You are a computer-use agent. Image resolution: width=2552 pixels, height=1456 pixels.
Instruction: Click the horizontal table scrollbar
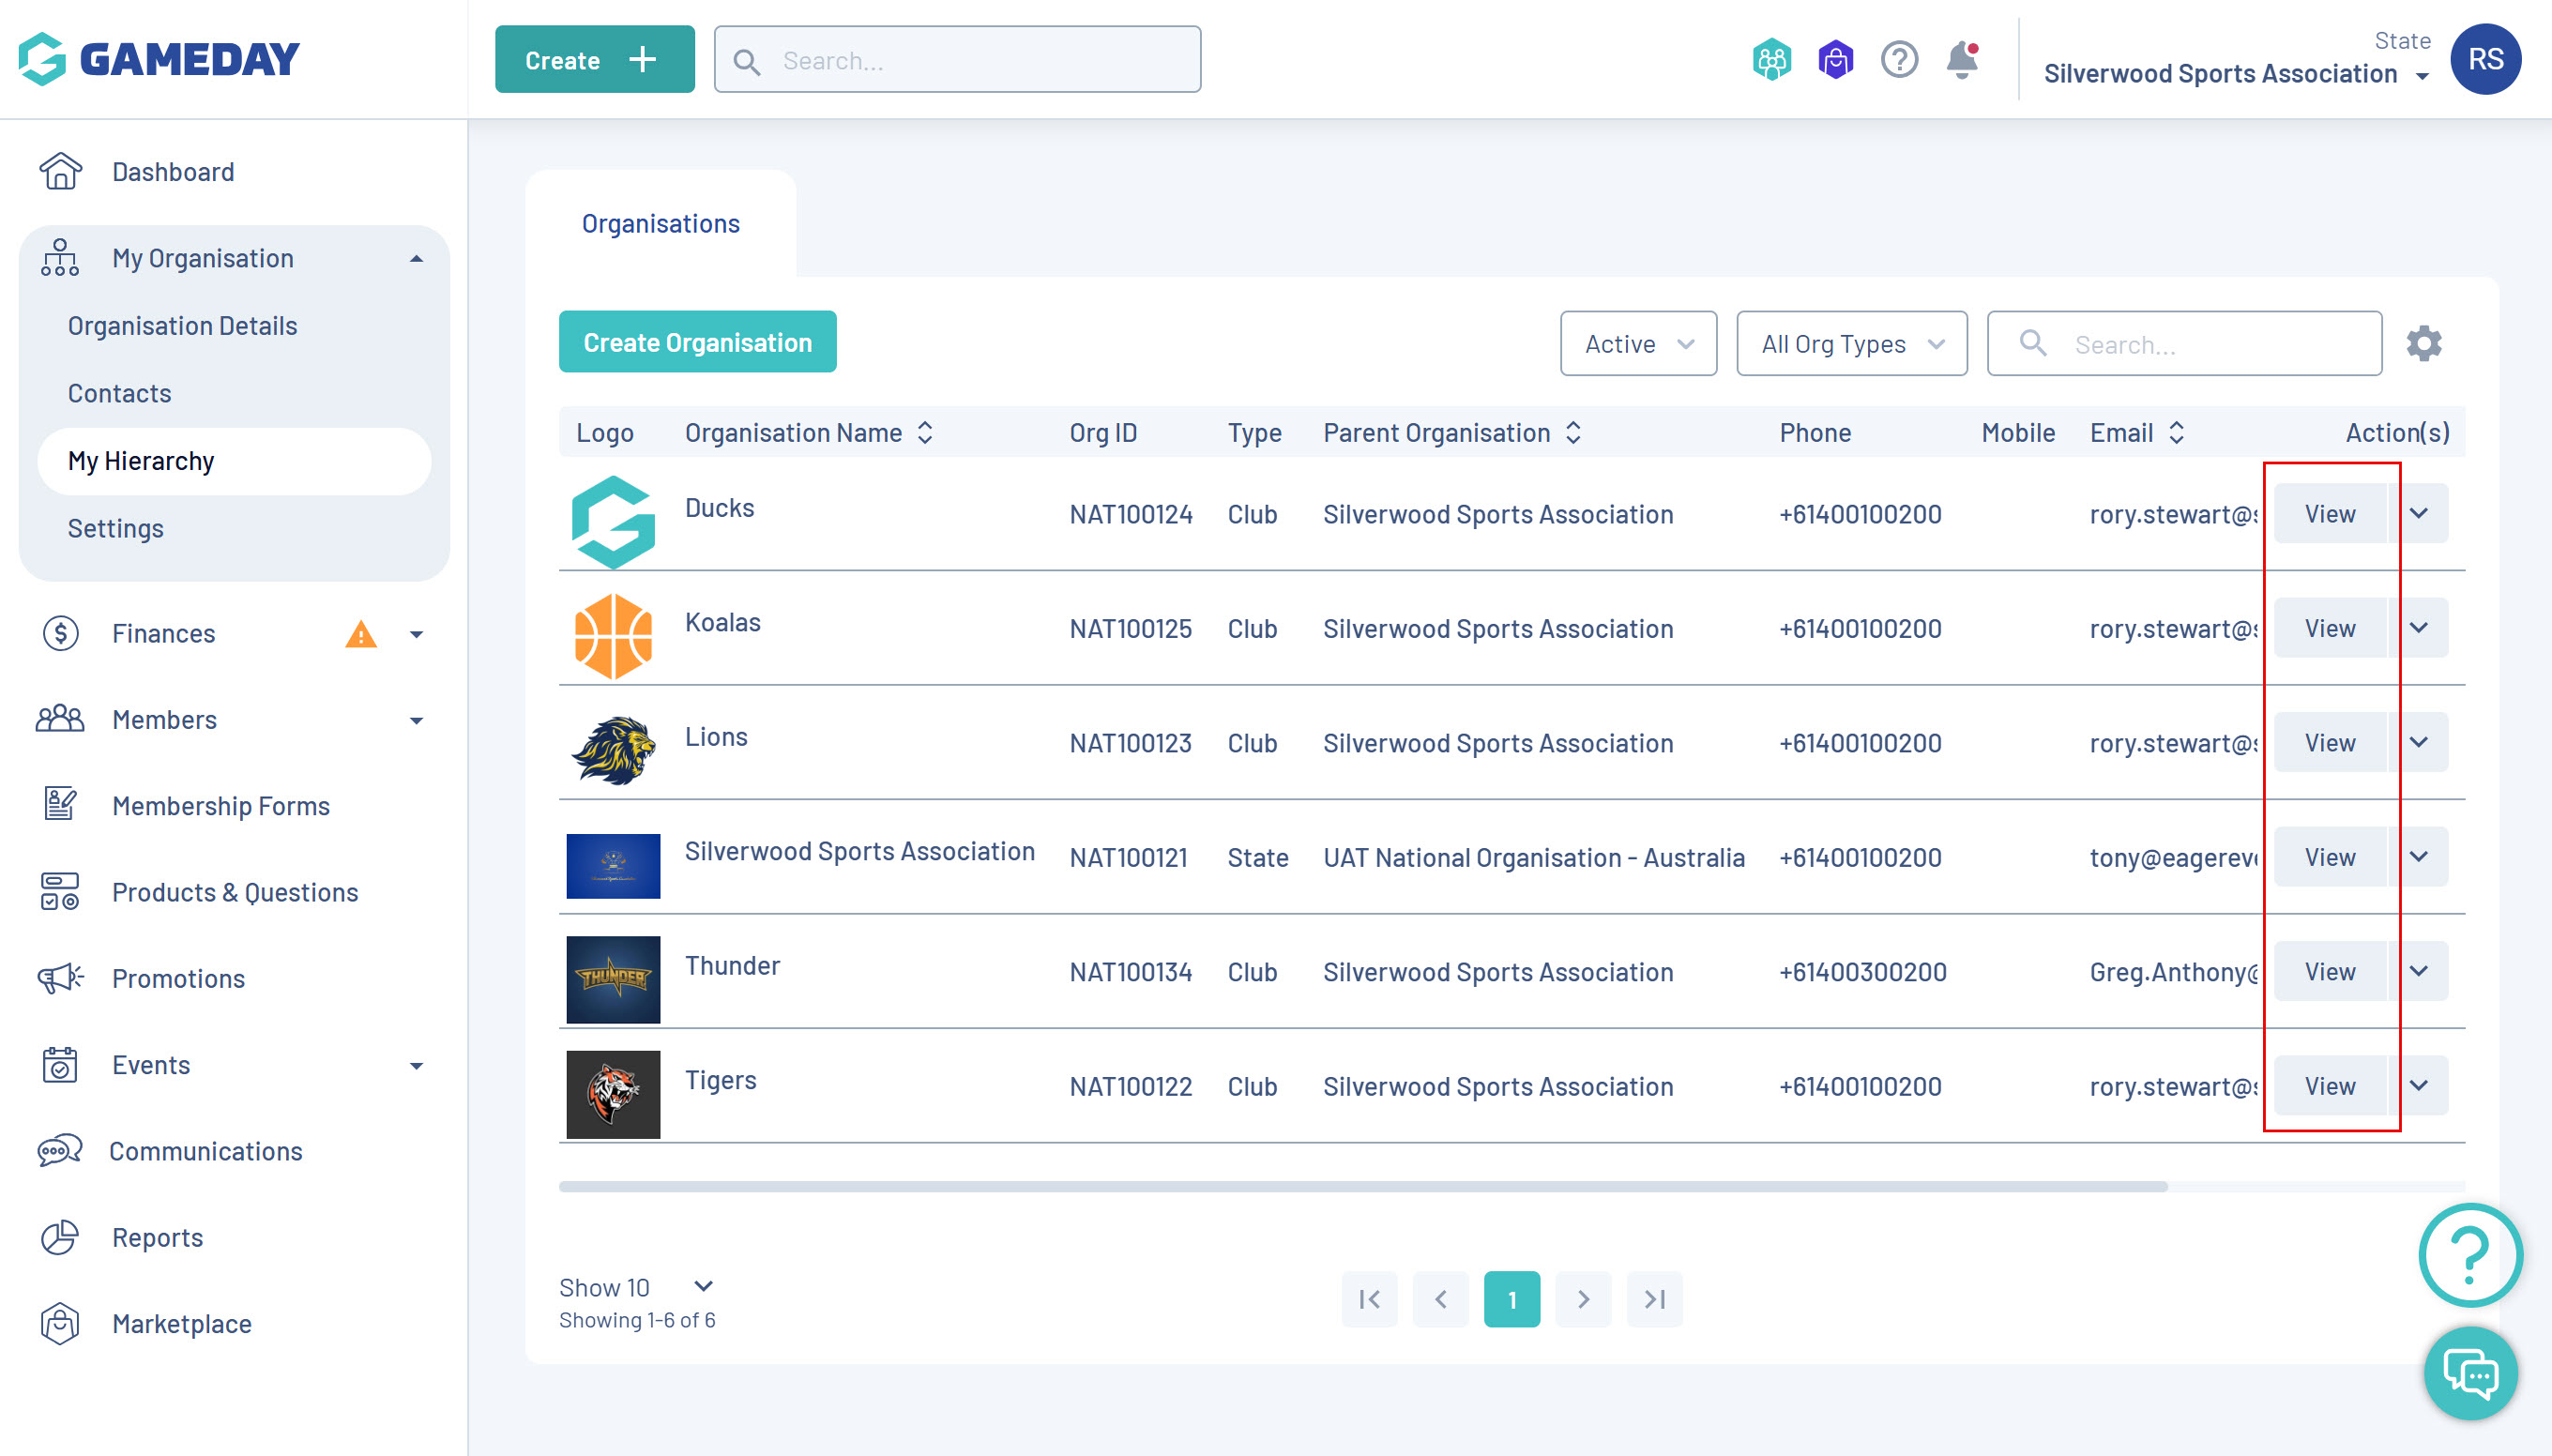pyautogui.click(x=1362, y=1187)
